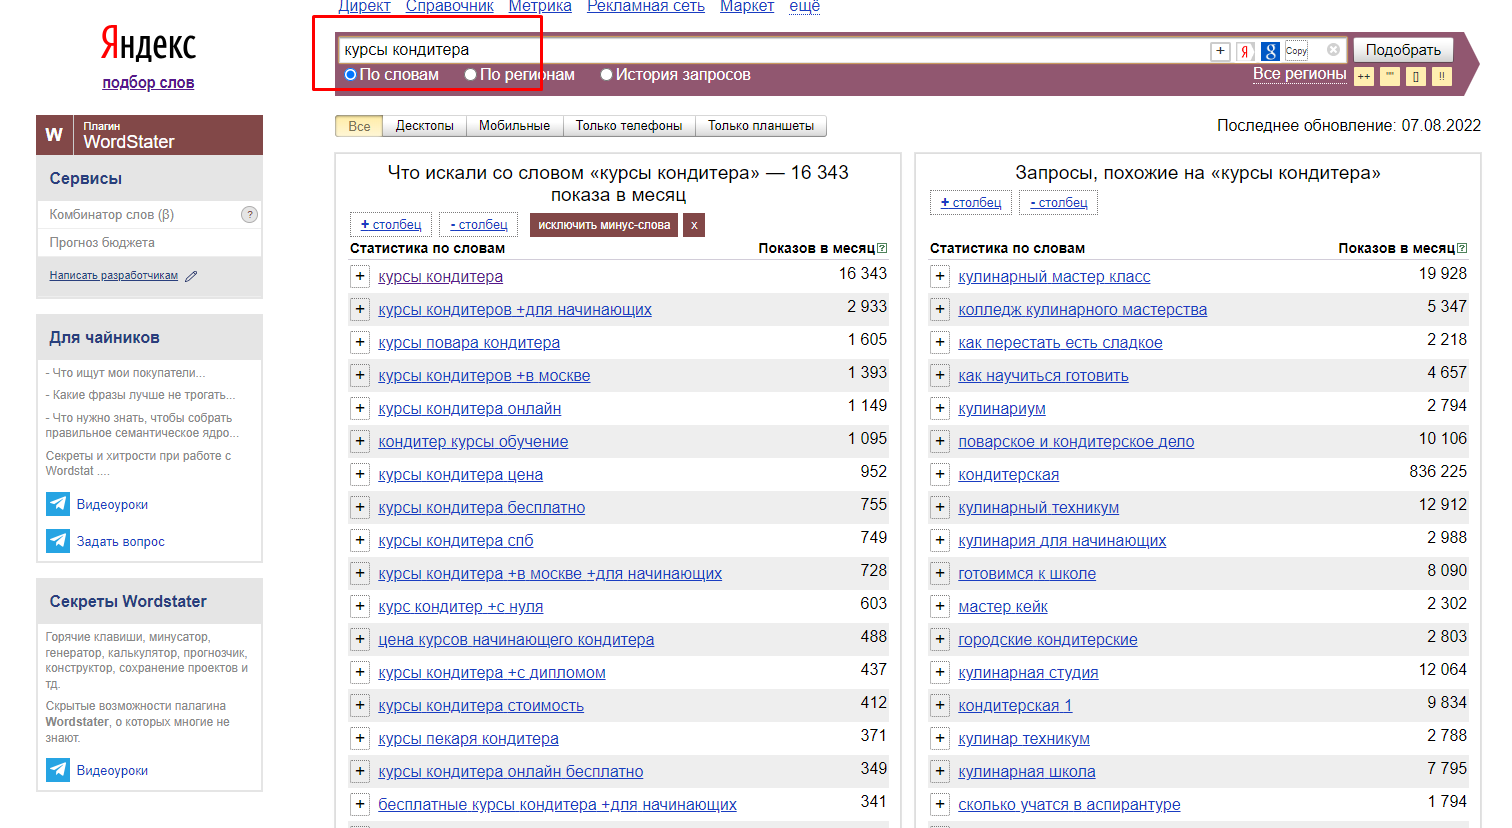Open query link поварское и кондитерское дело
Screen dimensions: 1512x828
(x=1076, y=442)
